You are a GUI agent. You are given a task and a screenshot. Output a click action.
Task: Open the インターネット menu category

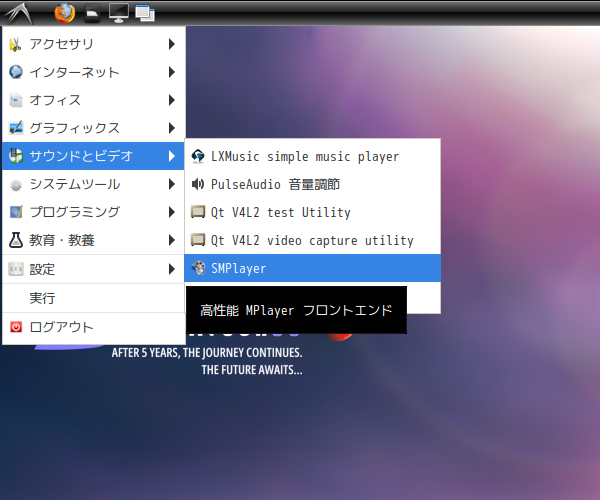pos(94,72)
